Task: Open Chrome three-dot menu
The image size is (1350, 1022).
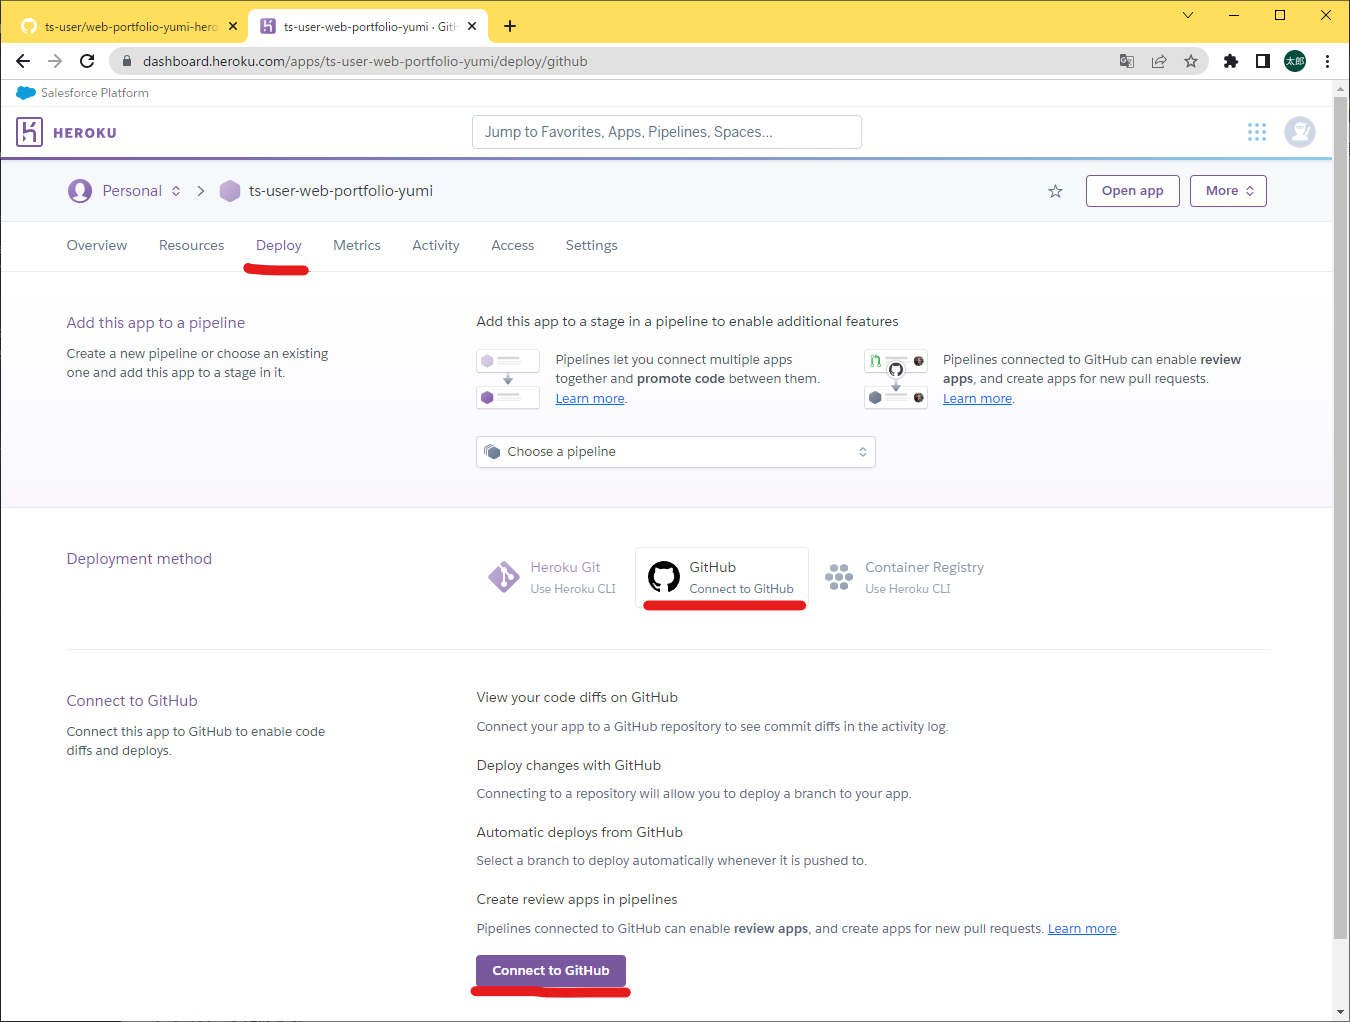Action: [1327, 61]
